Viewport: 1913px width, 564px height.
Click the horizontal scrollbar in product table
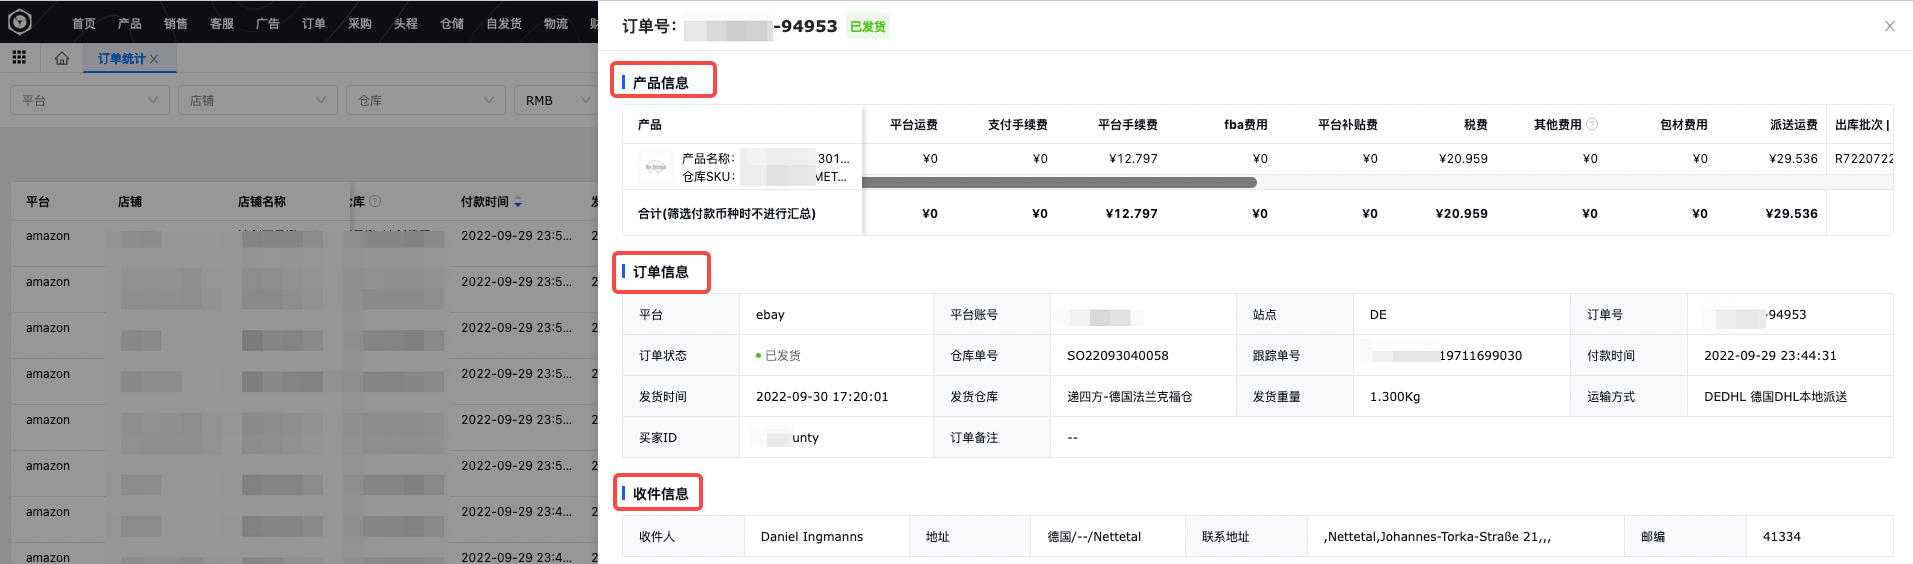pyautogui.click(x=1059, y=182)
